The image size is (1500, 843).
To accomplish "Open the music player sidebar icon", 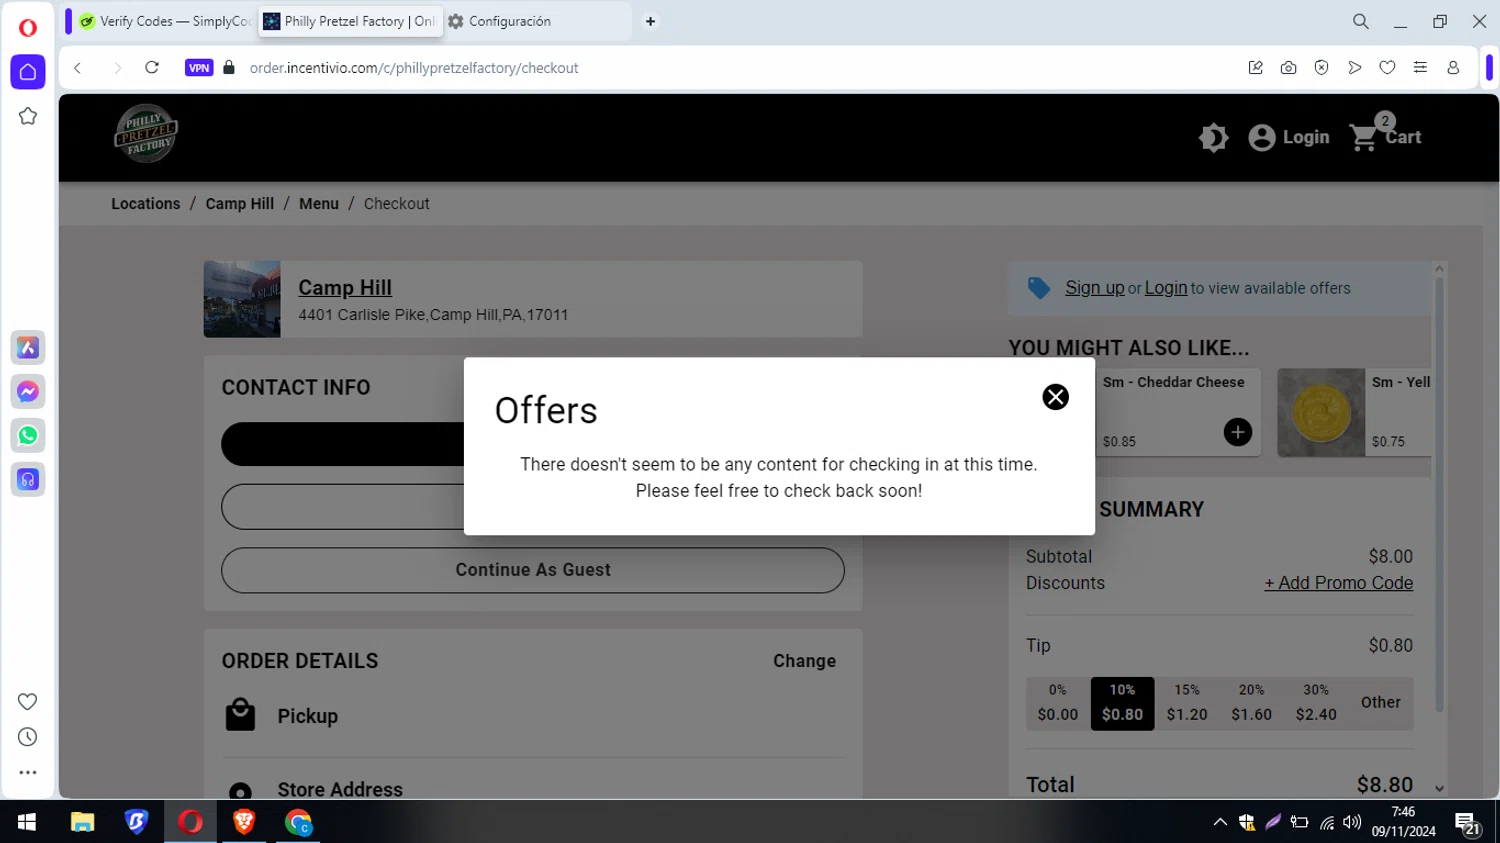I will 28,480.
